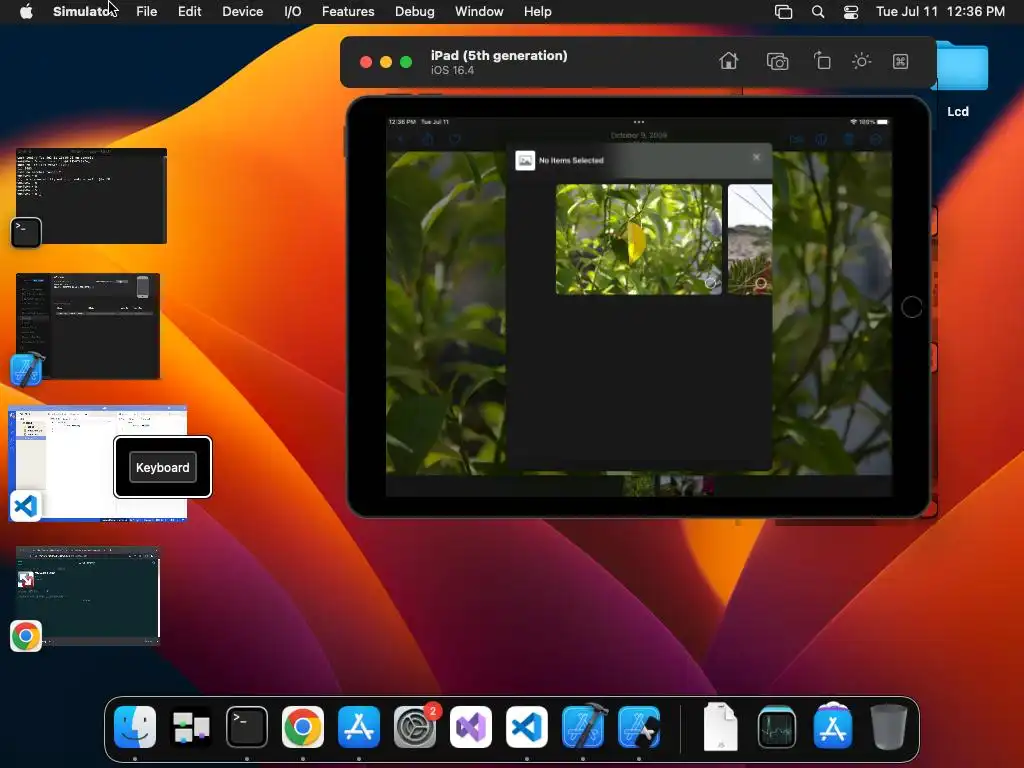The image size is (1024, 768).
Task: Open the Edit menu
Action: 189,12
